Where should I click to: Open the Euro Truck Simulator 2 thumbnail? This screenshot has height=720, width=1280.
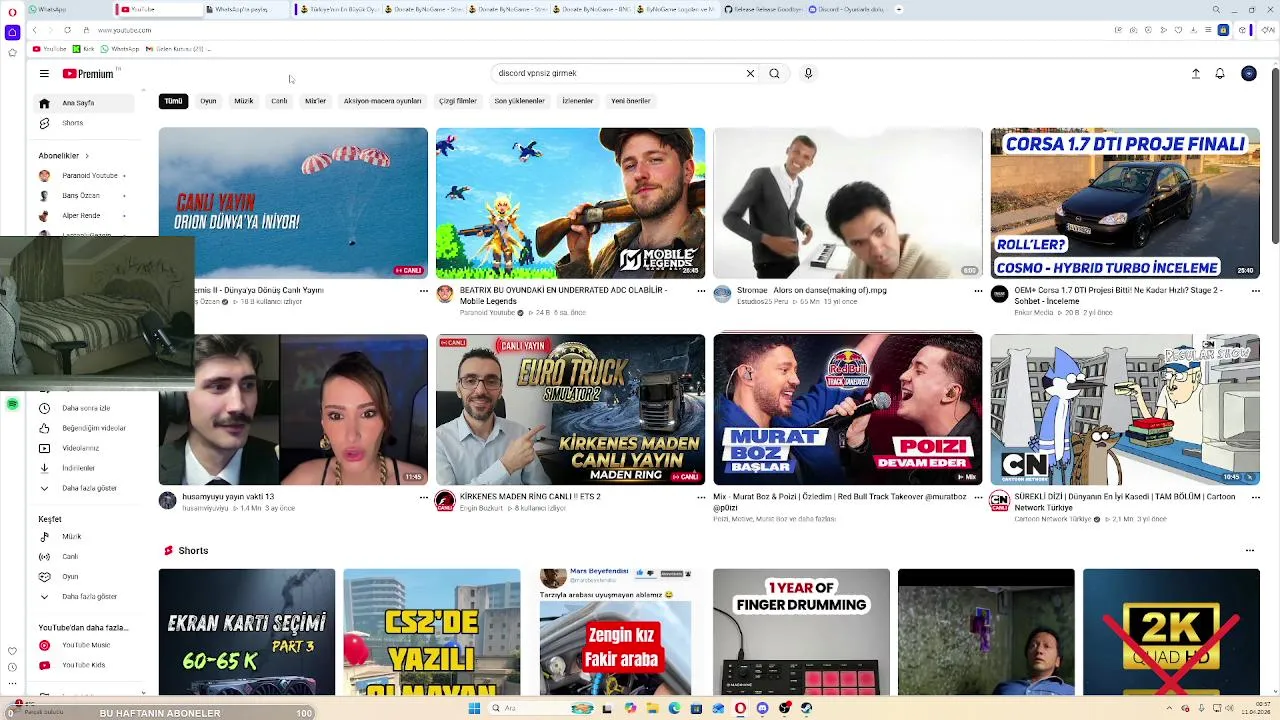(x=570, y=410)
